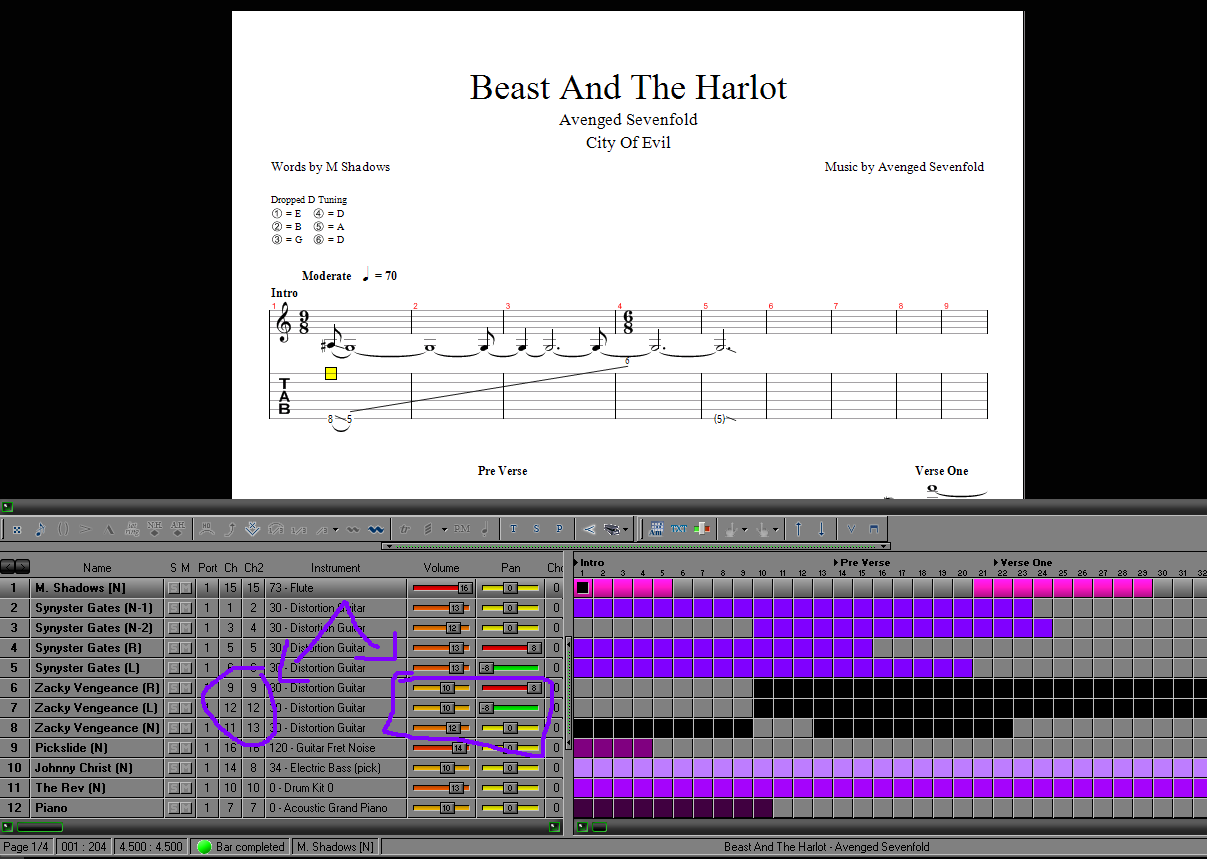Viewport: 1207px width, 859px height.
Task: Open the wah effect dropdown arrow
Action: pos(625,529)
